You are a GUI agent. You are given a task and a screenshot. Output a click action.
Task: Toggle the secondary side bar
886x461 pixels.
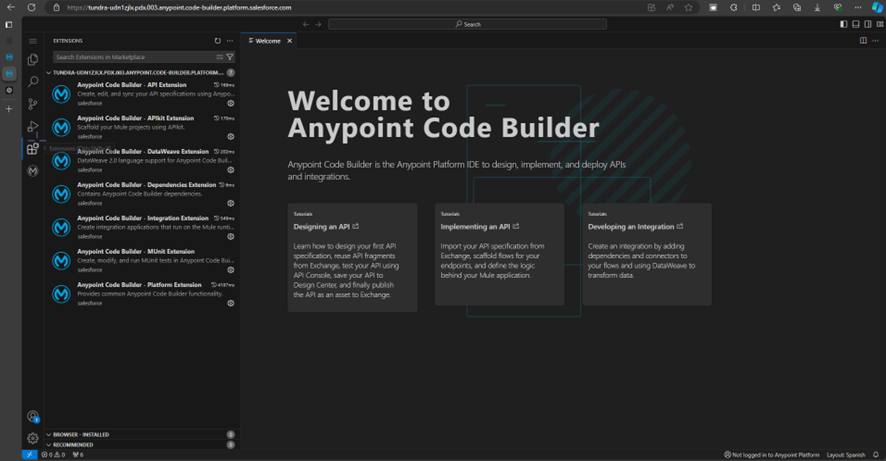pyautogui.click(x=868, y=24)
